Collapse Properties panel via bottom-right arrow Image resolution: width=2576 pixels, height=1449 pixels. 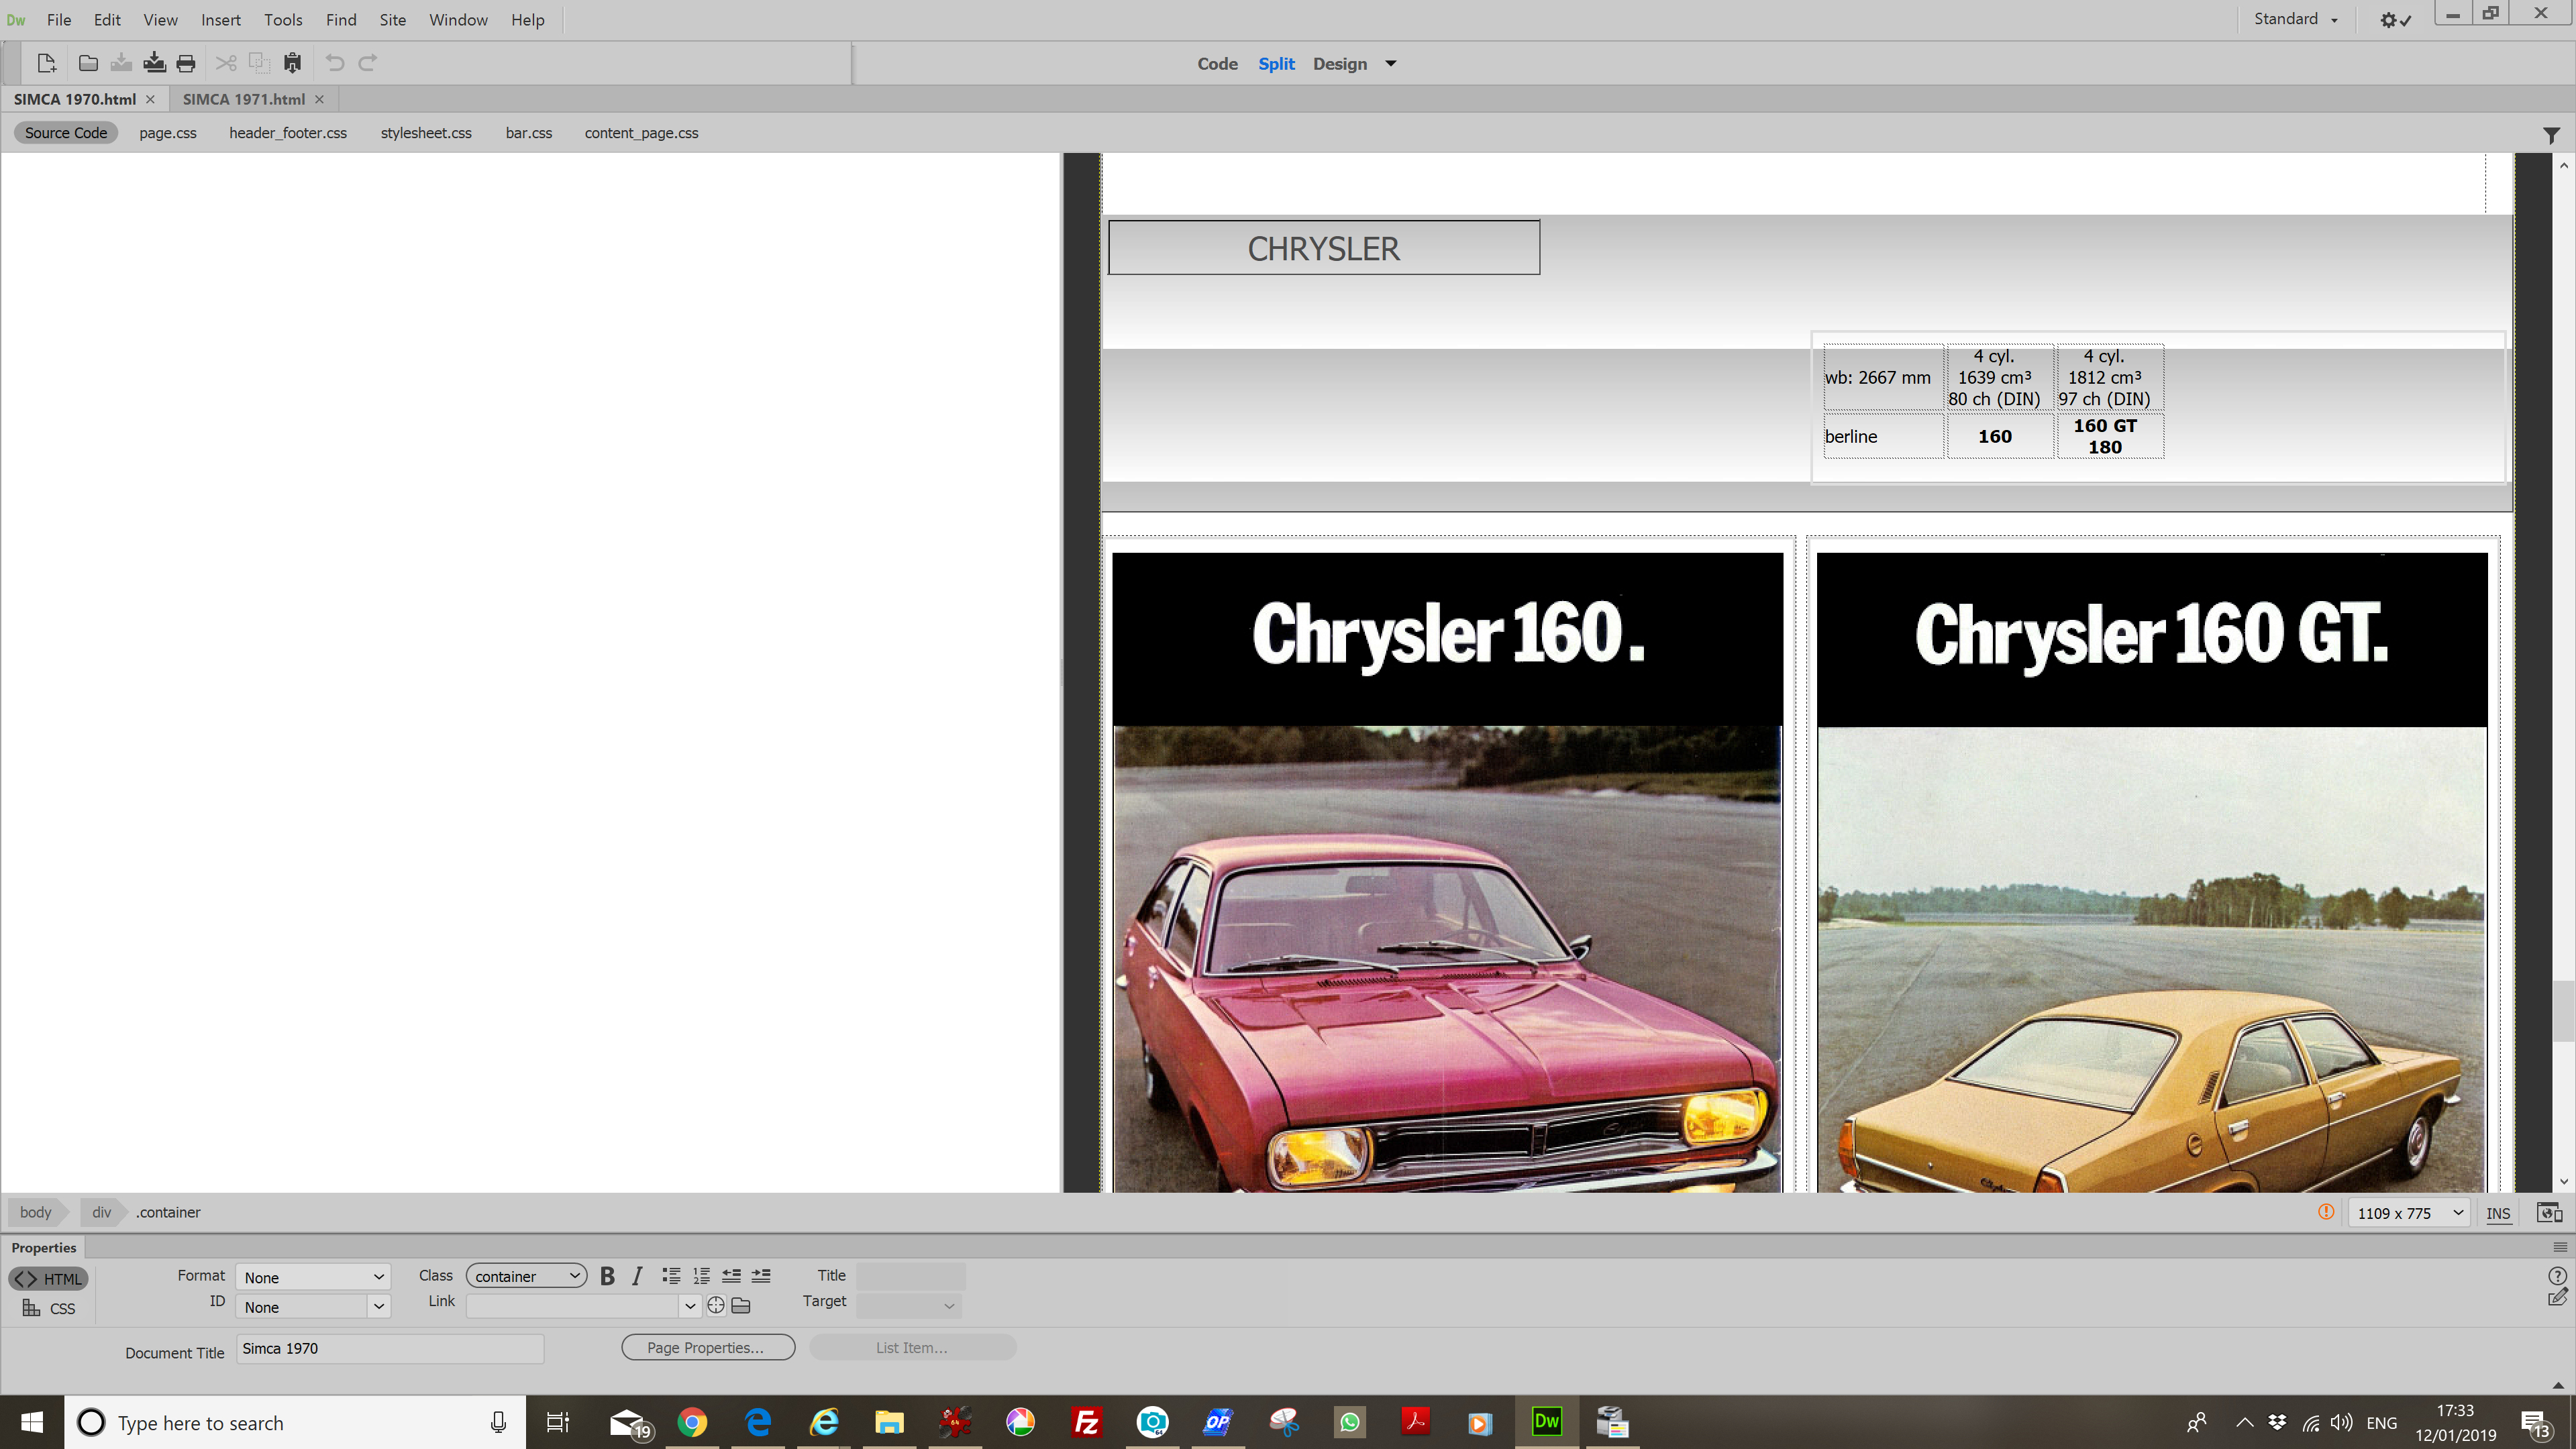[x=2558, y=1385]
